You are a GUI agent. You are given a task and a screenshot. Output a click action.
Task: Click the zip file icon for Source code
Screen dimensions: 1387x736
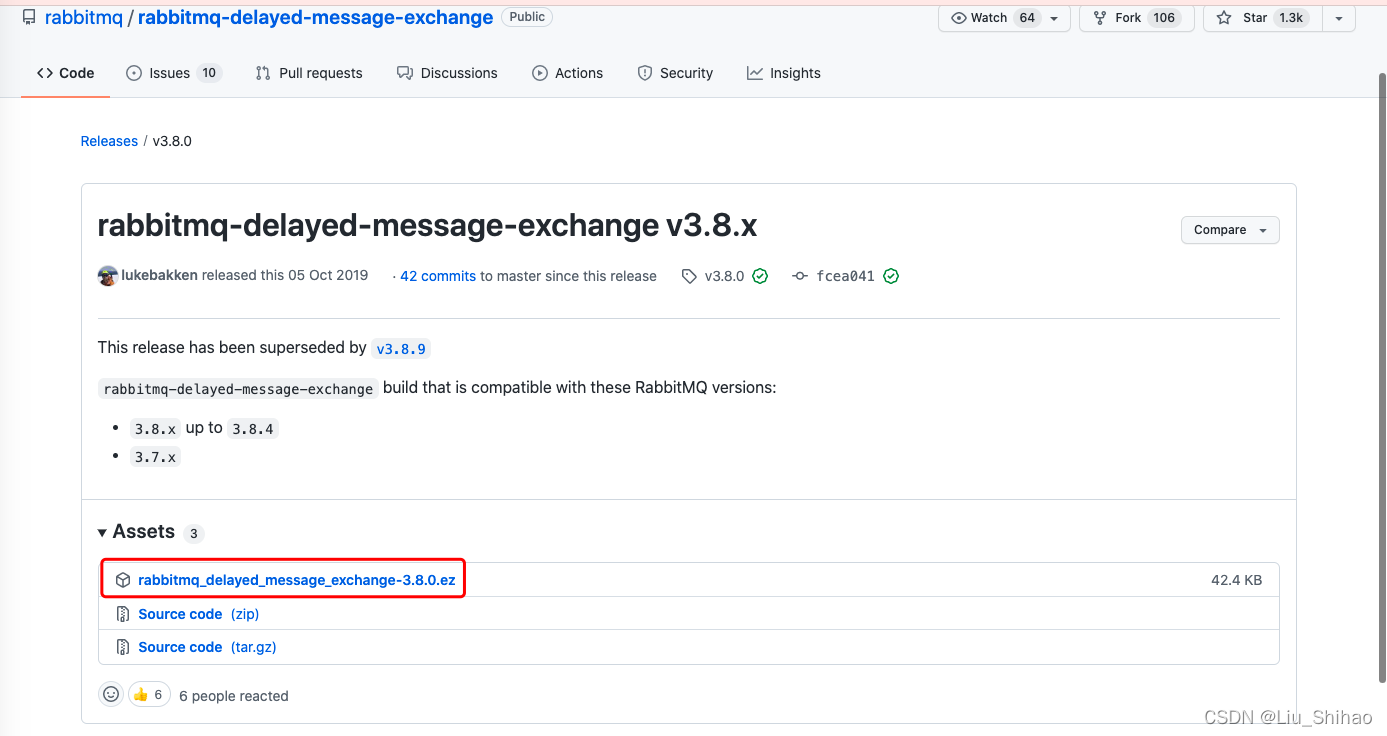[x=123, y=614]
